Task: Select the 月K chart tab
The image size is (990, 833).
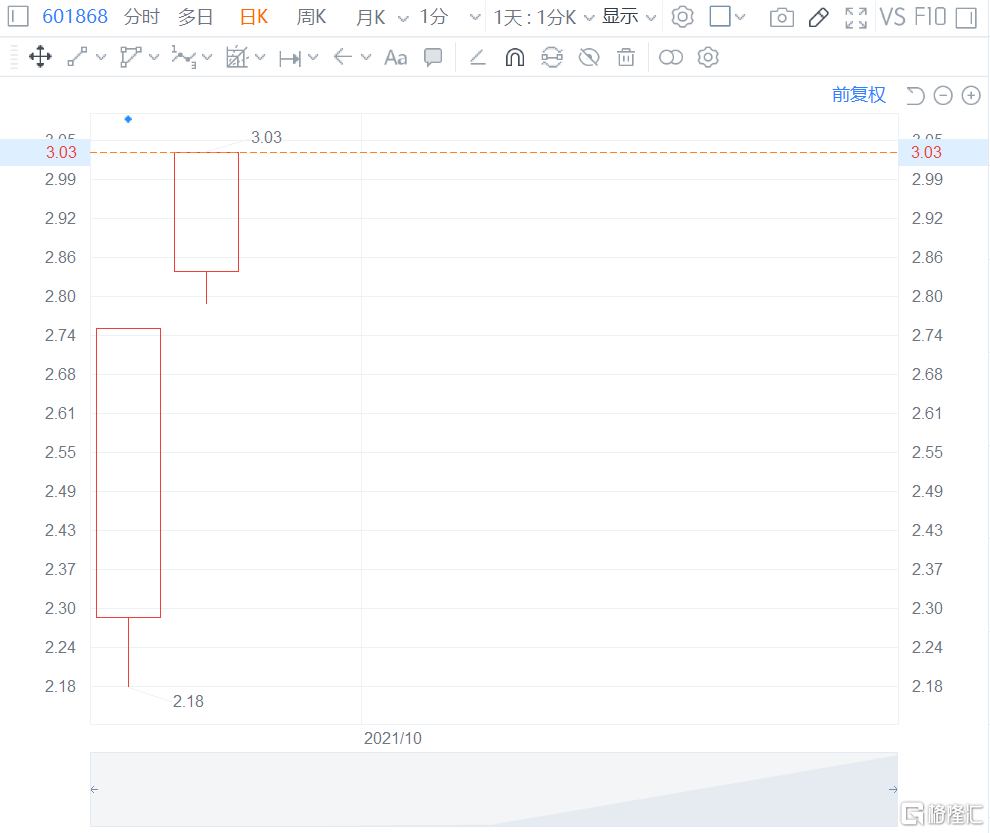Action: click(371, 17)
